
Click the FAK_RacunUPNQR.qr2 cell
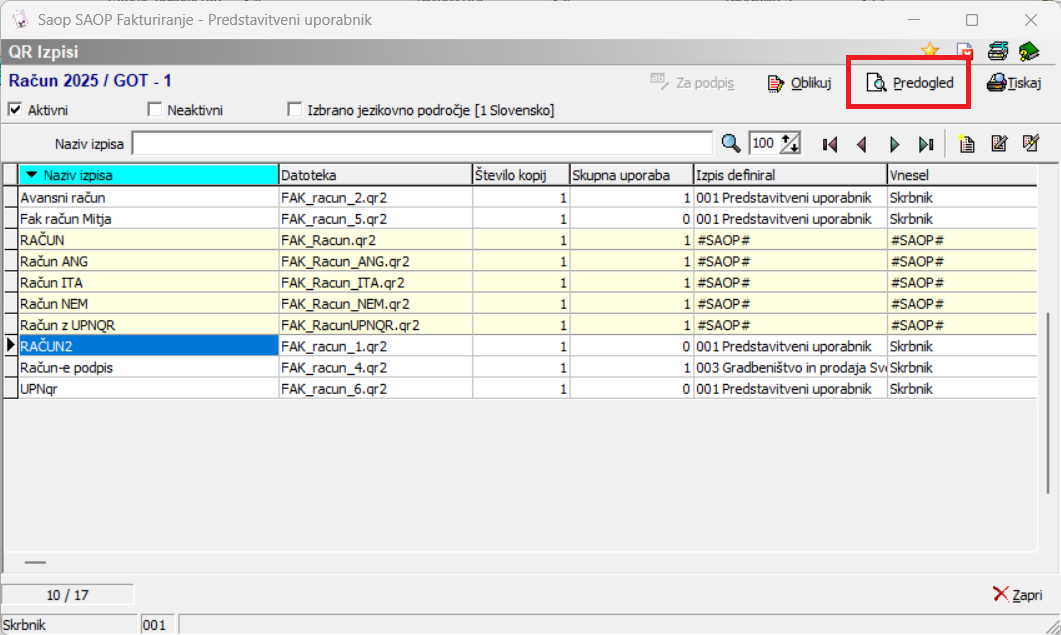pyautogui.click(x=376, y=325)
